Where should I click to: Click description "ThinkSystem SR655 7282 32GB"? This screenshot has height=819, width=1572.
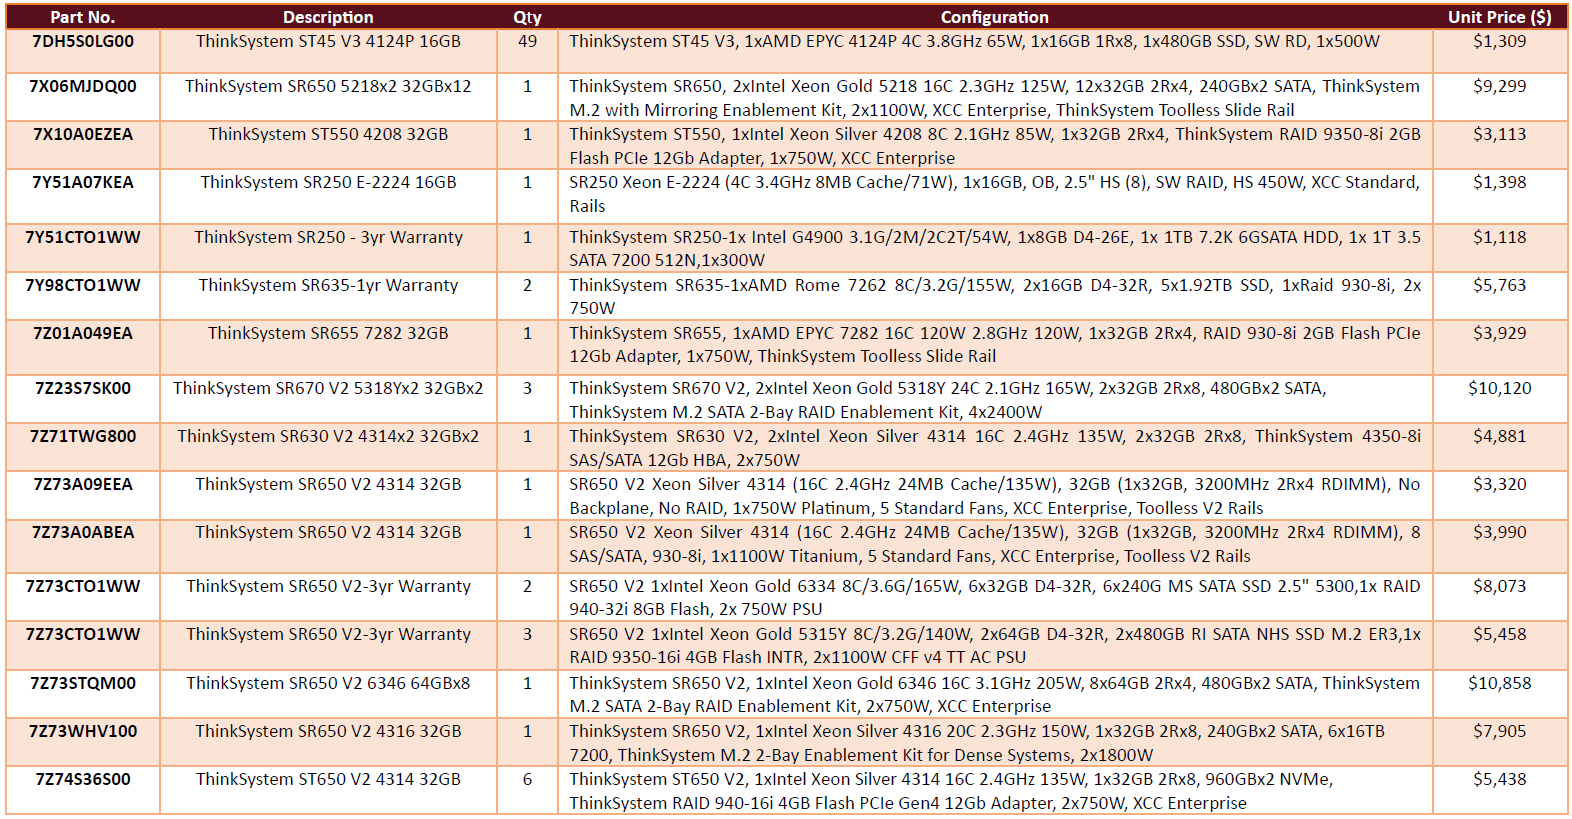click(x=328, y=333)
